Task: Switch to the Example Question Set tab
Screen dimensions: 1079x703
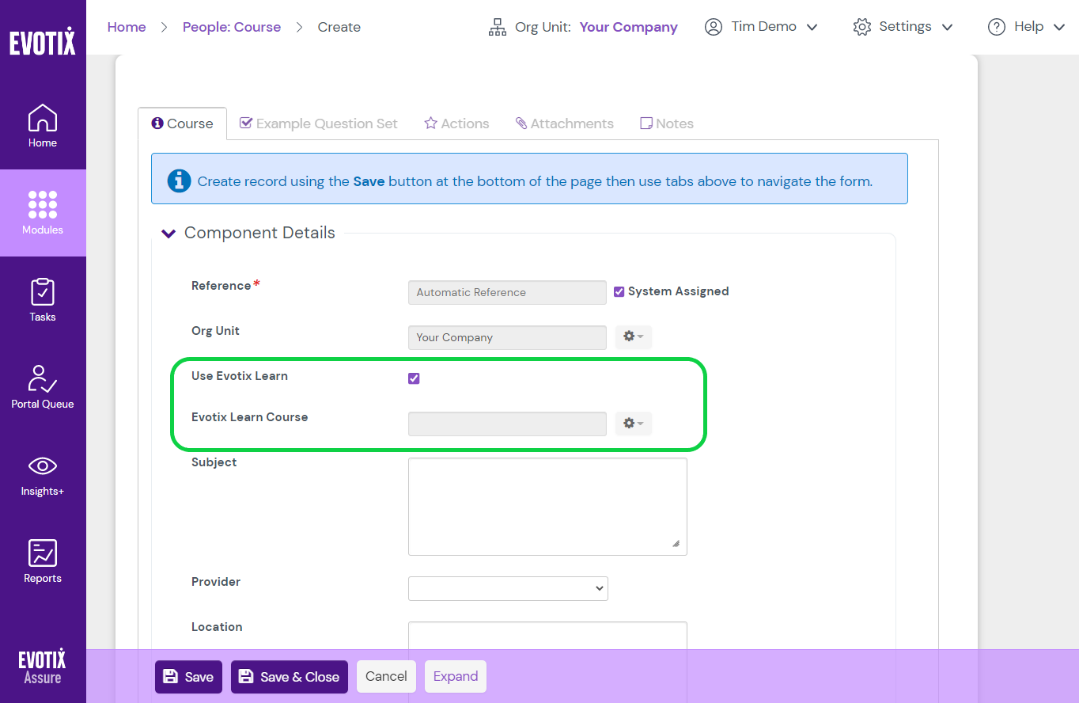Action: click(x=318, y=122)
